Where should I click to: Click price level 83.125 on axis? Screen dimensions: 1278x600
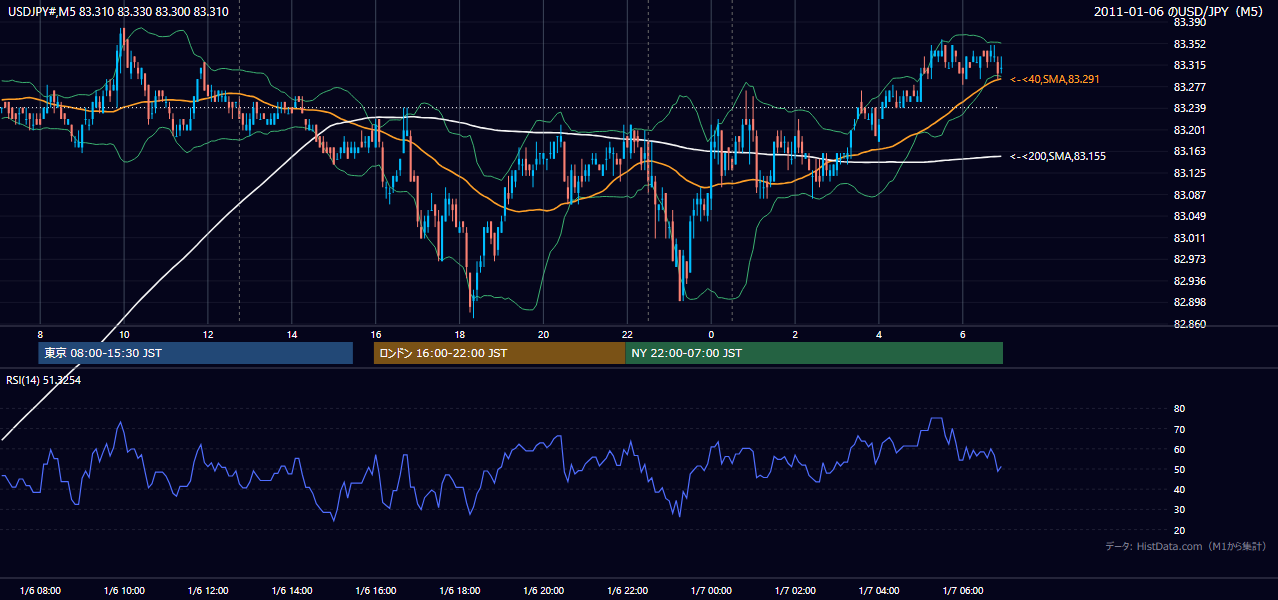[1188, 173]
